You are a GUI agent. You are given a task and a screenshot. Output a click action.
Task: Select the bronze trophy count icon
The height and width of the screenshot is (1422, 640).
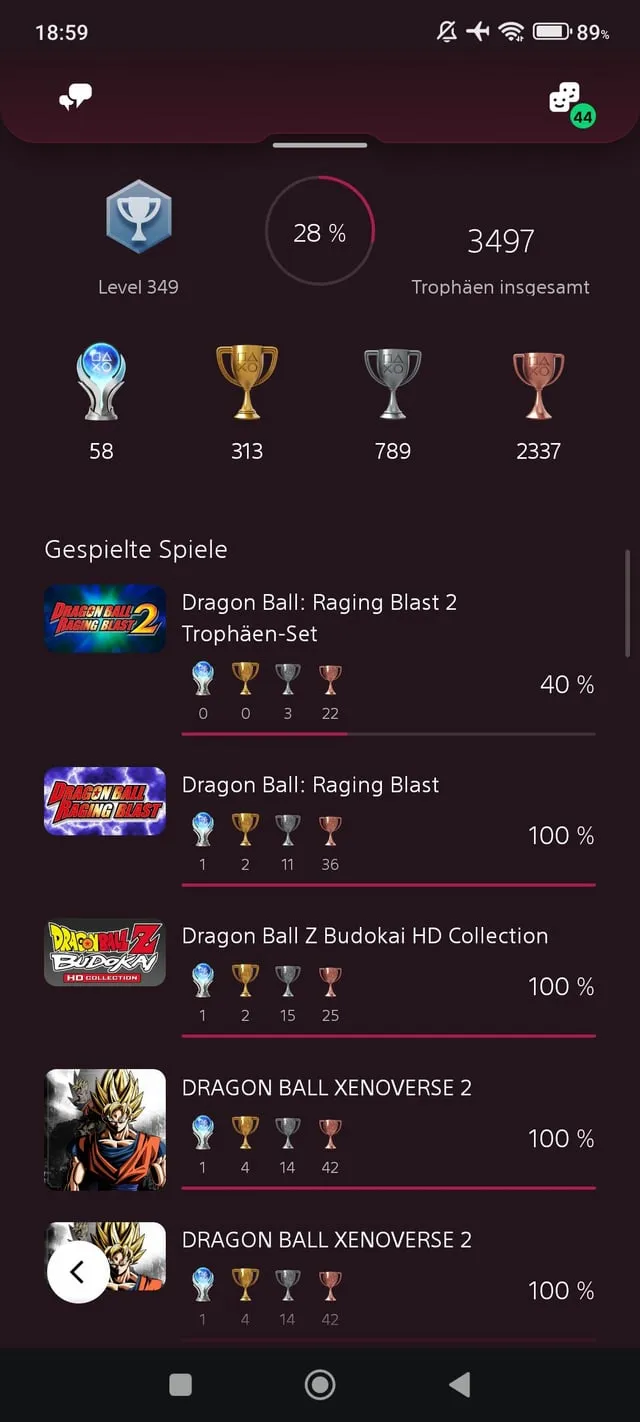[538, 380]
